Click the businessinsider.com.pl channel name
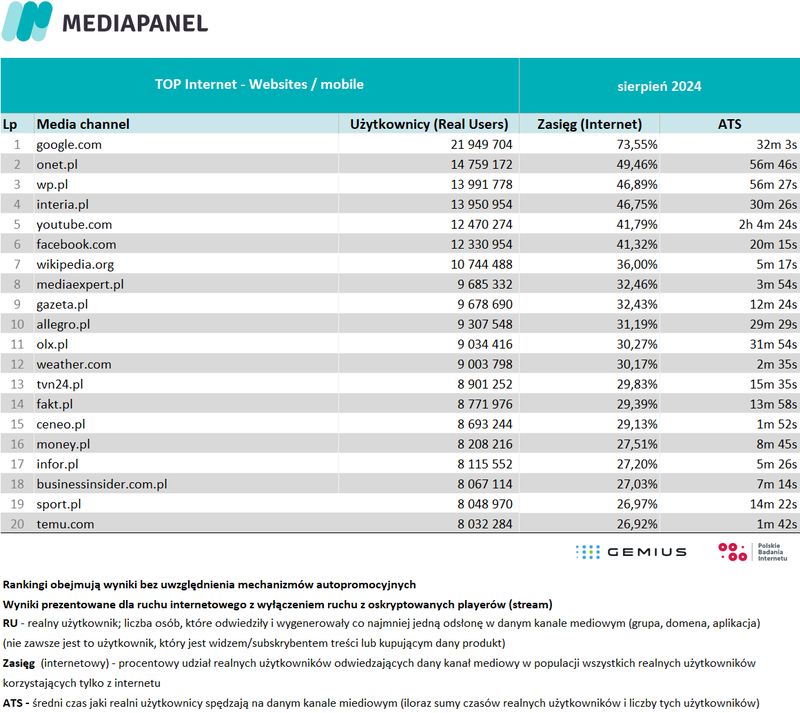The width and height of the screenshot is (800, 713). pyautogui.click(x=102, y=484)
